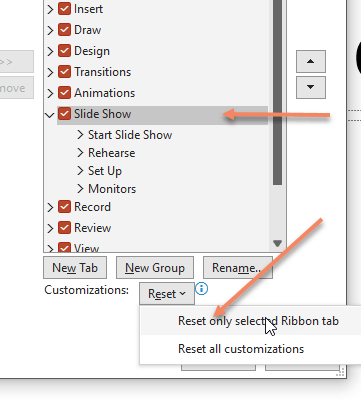Select the Monitors group label
361x412 pixels.
tap(112, 189)
